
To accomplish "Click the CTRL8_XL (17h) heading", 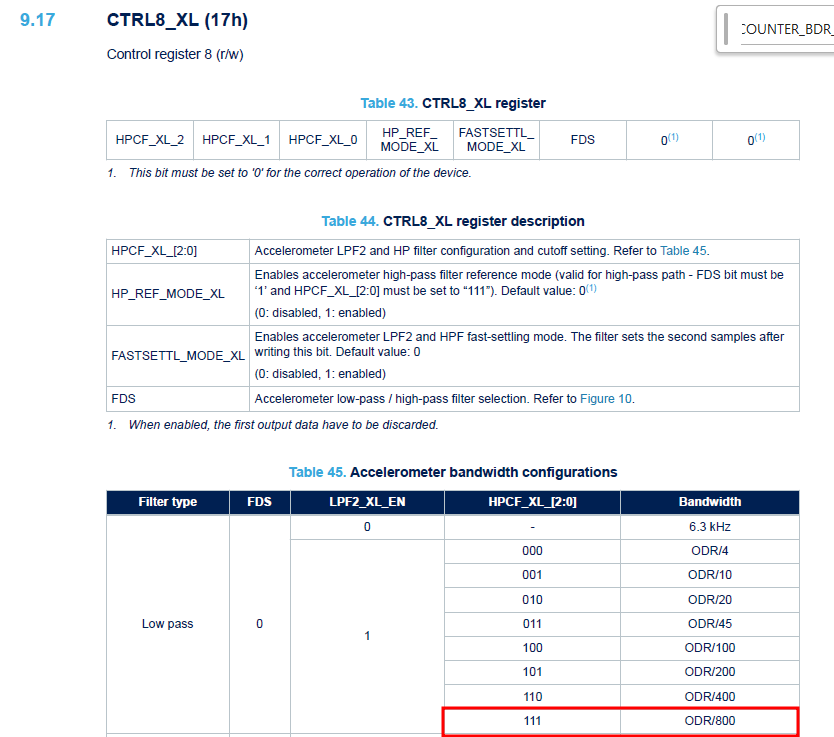I will point(182,19).
